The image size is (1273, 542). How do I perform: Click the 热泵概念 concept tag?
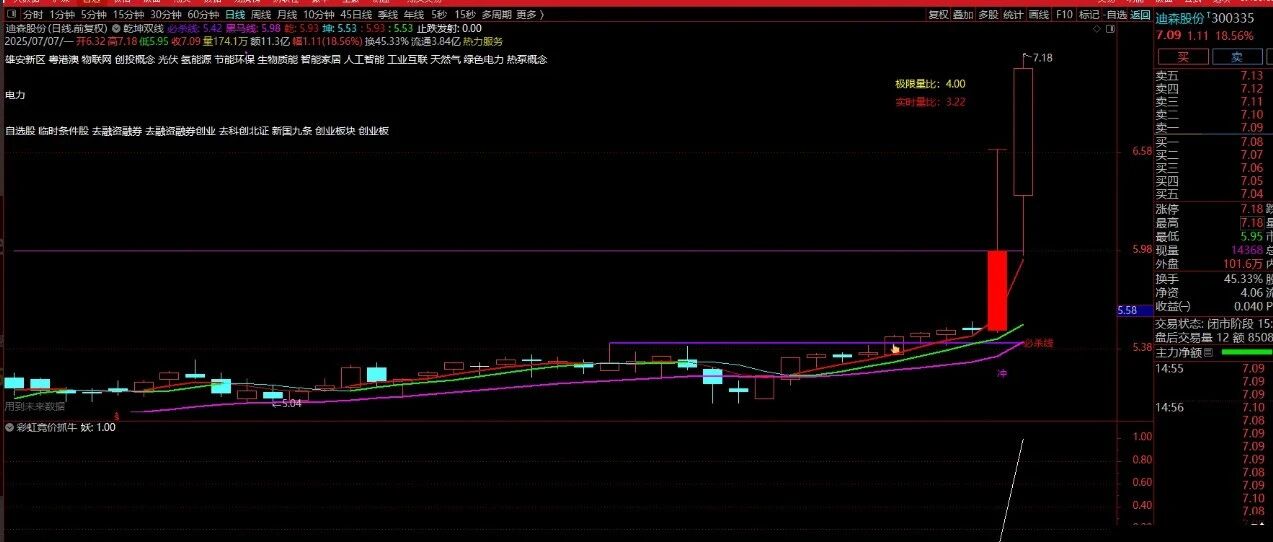[527, 60]
